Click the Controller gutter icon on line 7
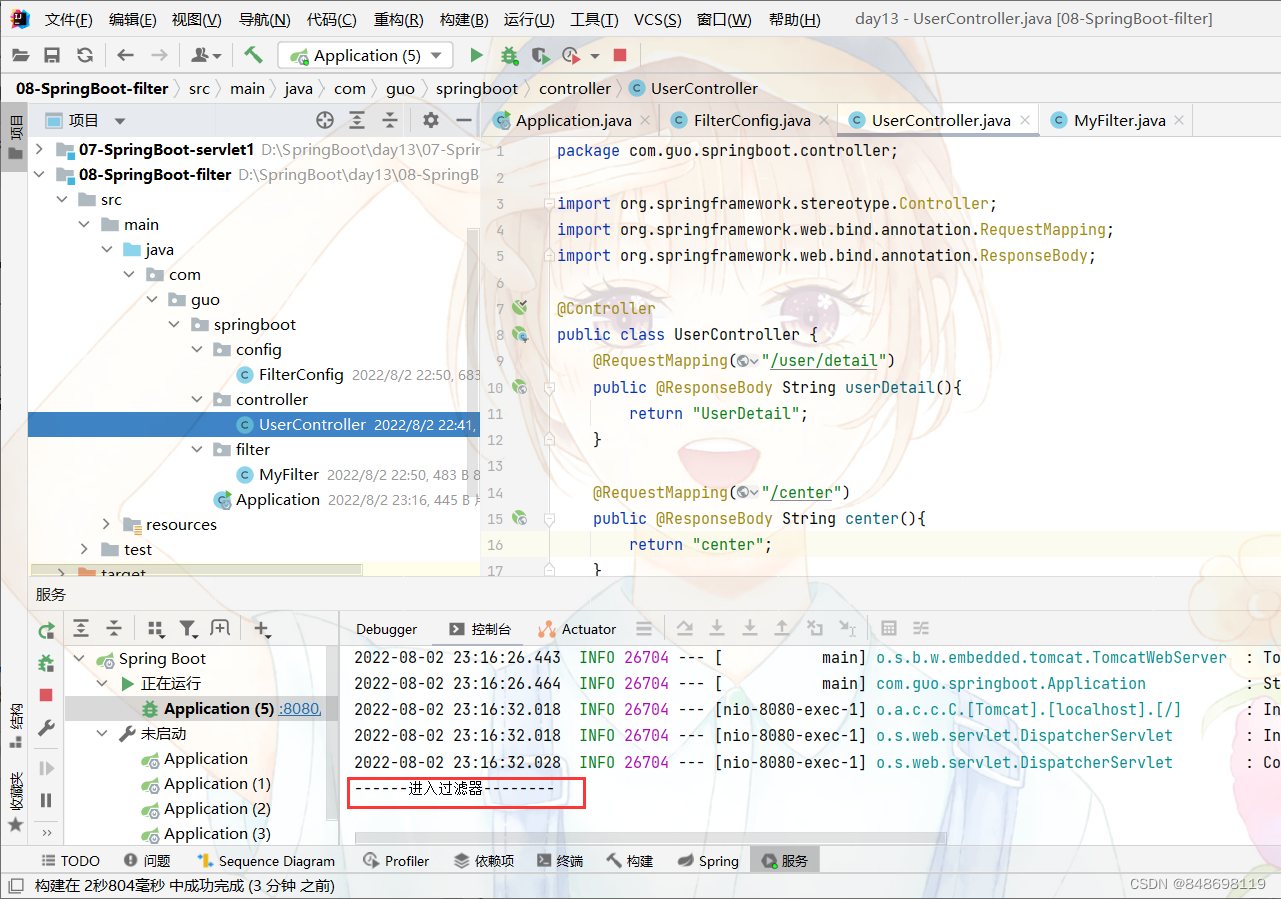Viewport: 1281px width, 899px height. 519,308
